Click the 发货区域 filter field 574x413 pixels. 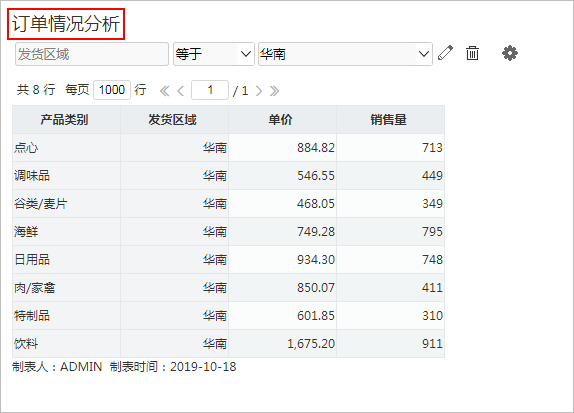click(92, 54)
